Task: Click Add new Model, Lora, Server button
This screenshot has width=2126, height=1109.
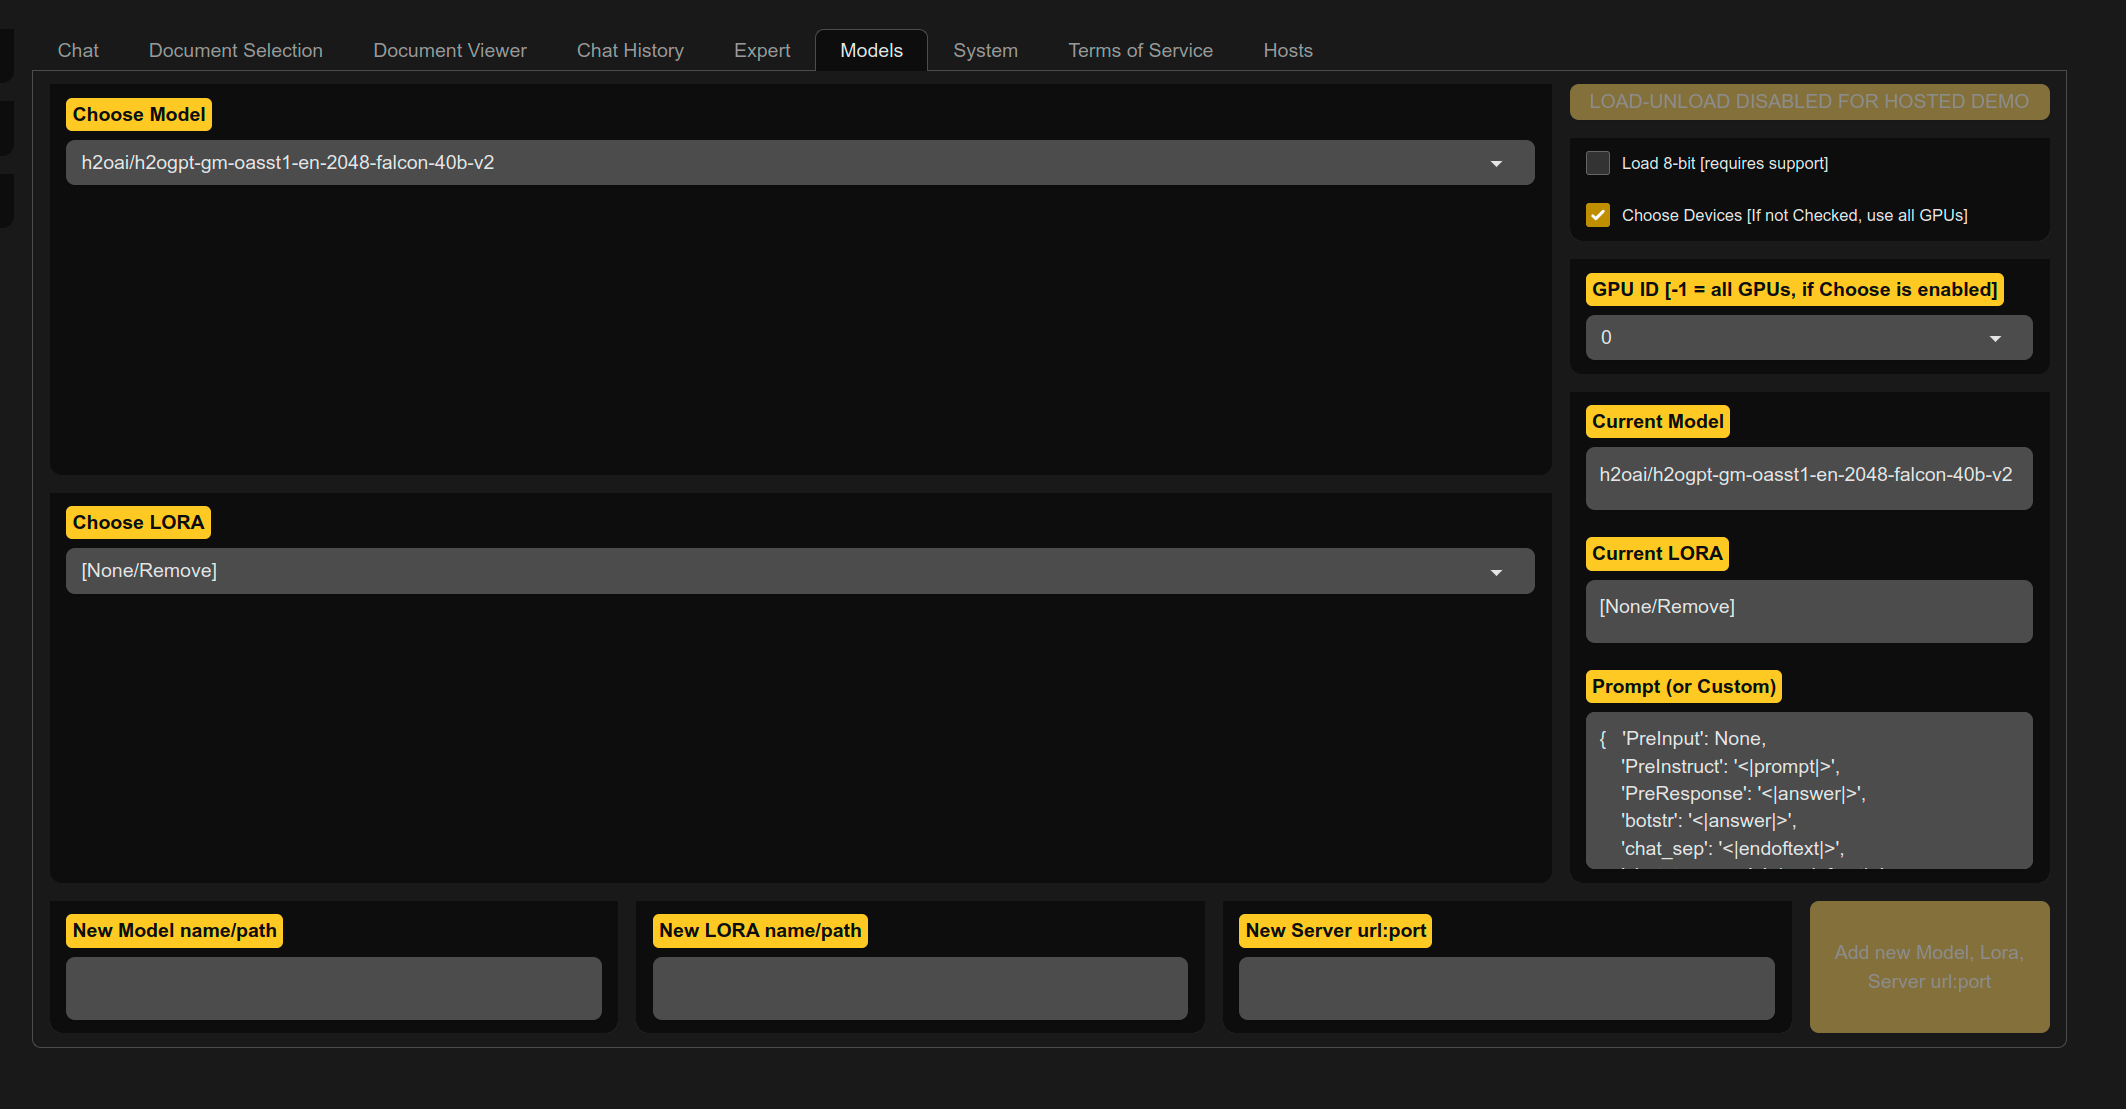Action: click(1929, 967)
